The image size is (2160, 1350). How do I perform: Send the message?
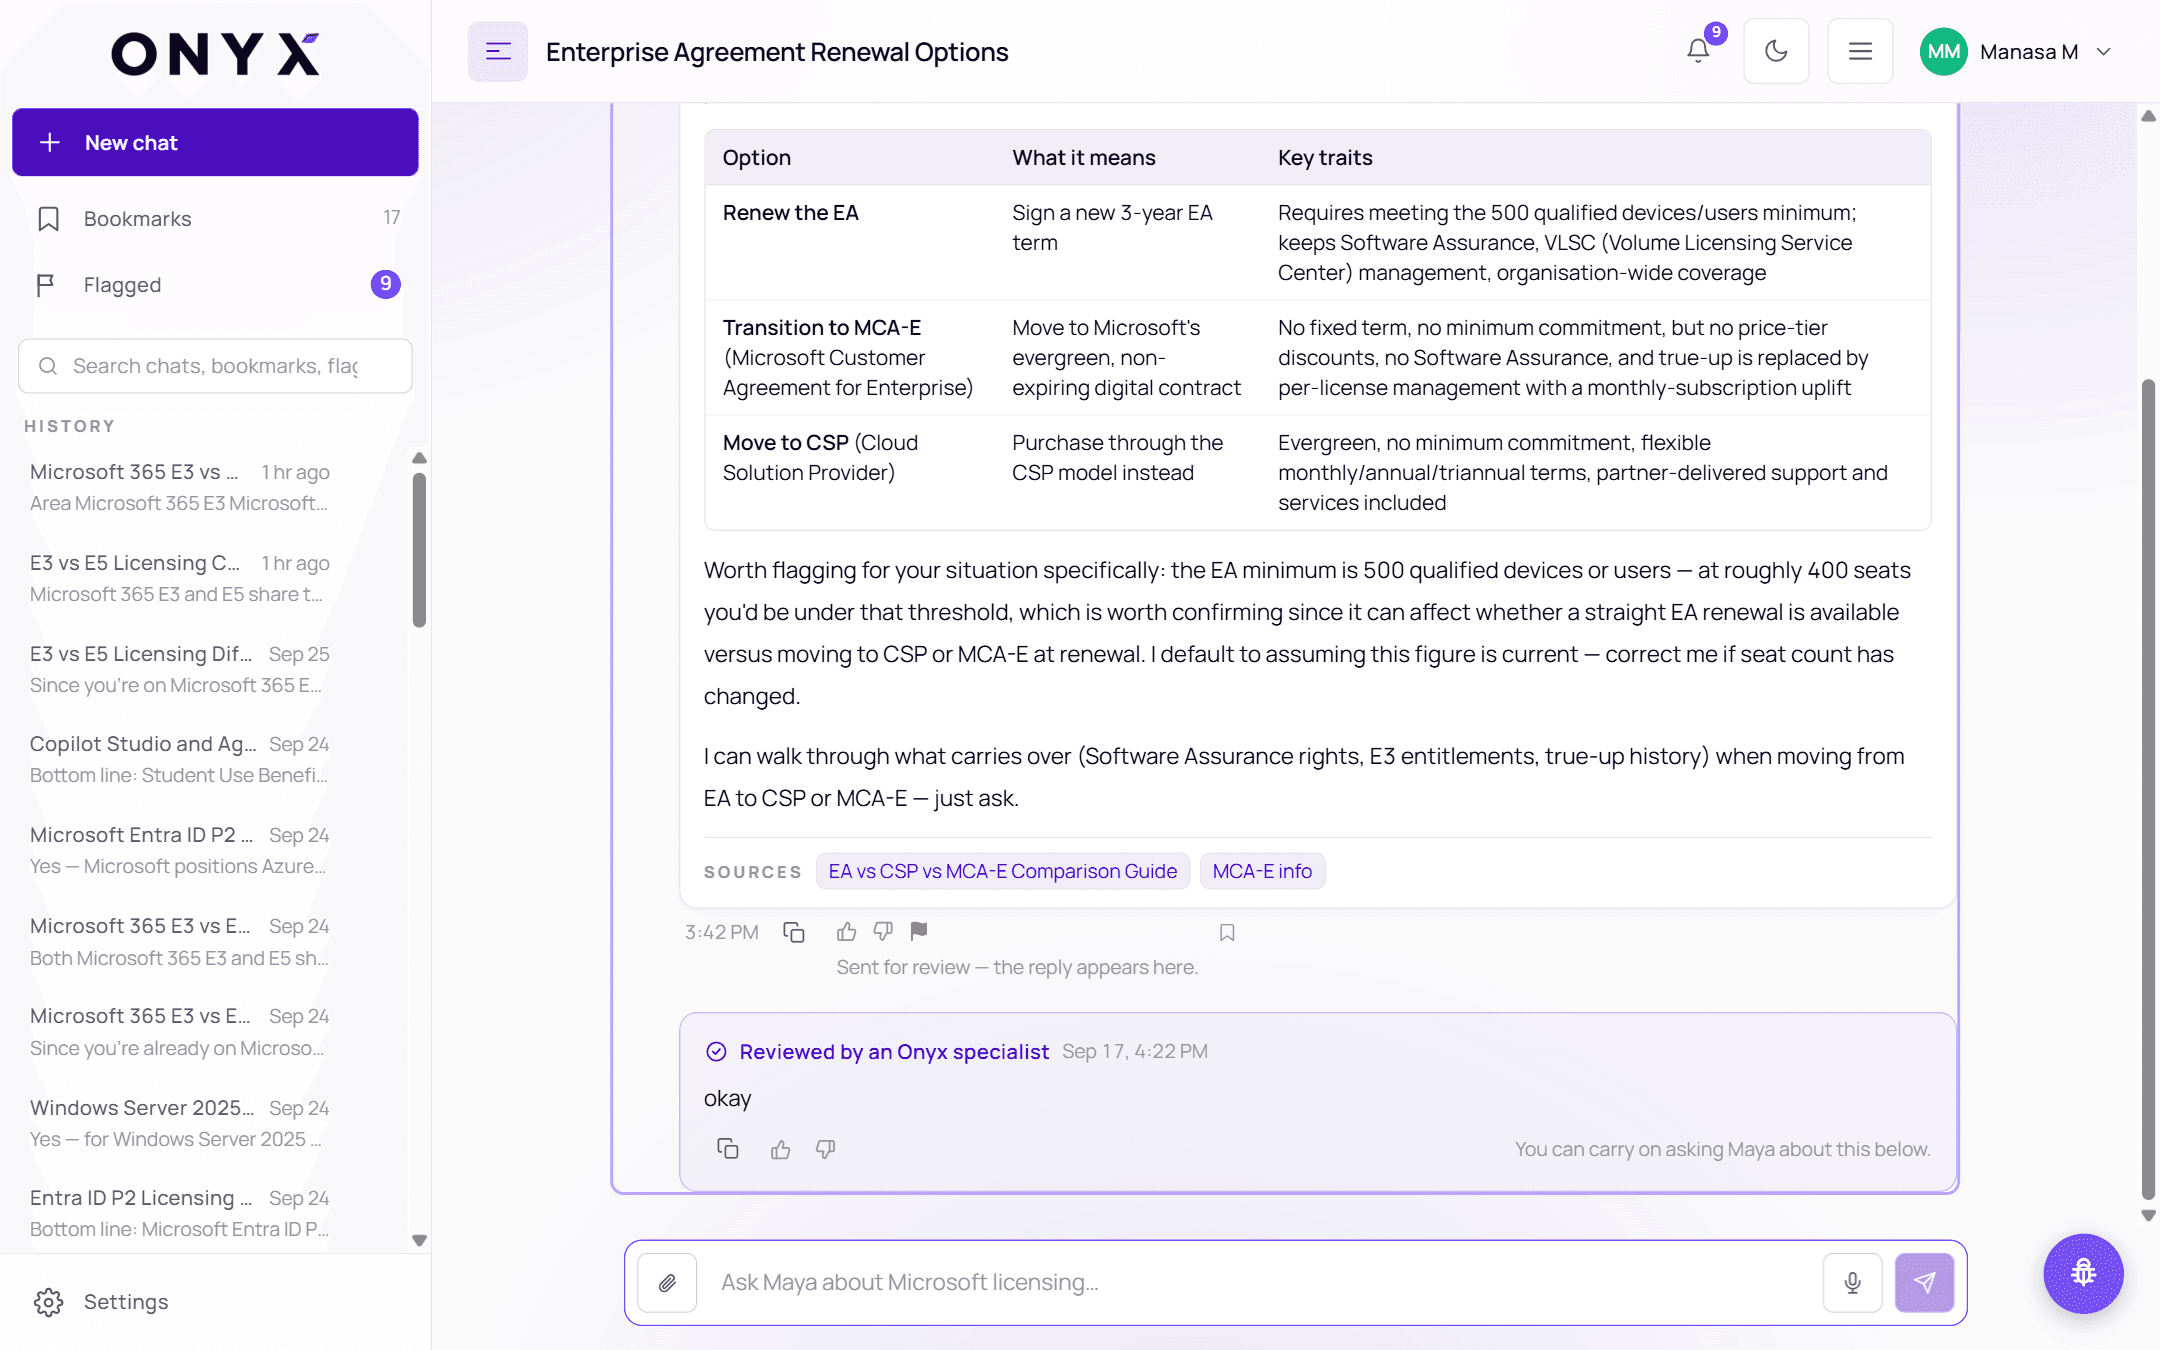pos(1924,1283)
